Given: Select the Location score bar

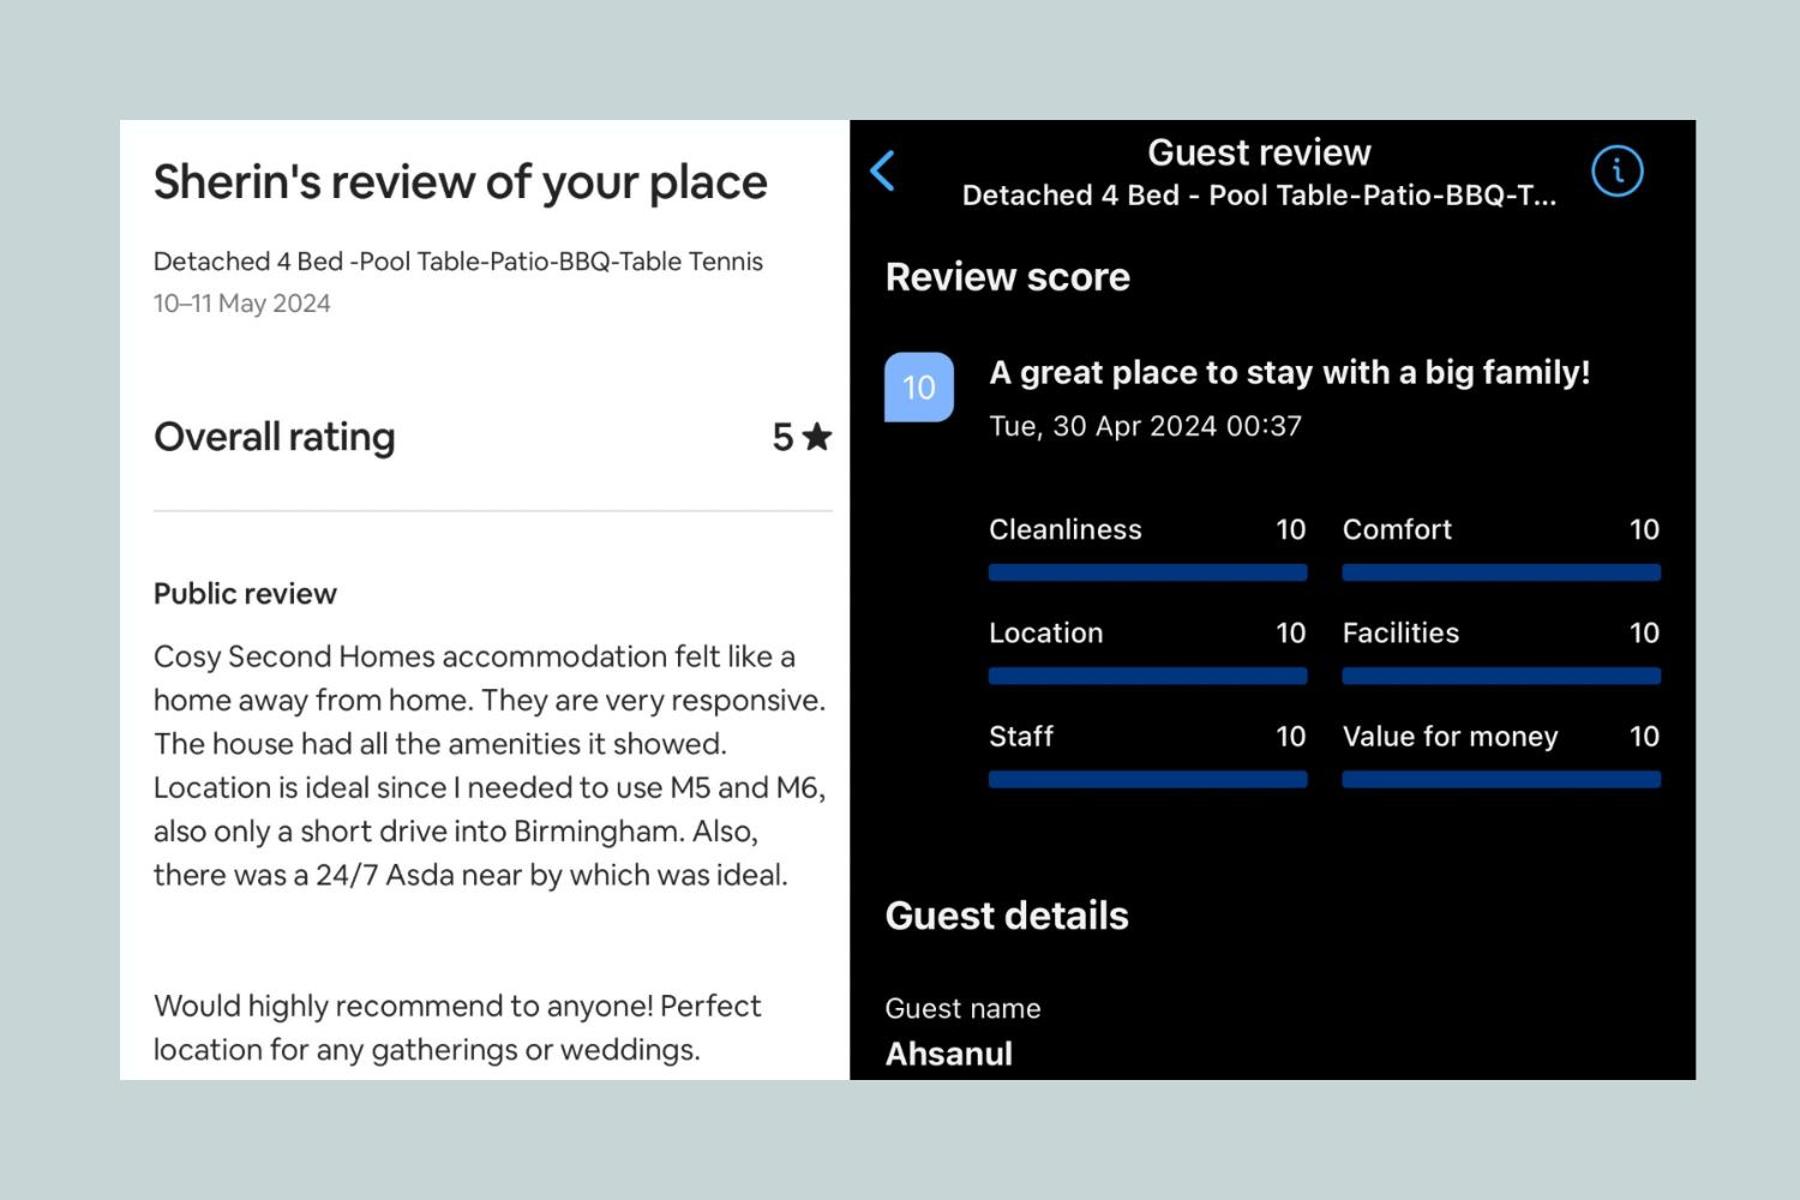Looking at the screenshot, I should click(1148, 676).
